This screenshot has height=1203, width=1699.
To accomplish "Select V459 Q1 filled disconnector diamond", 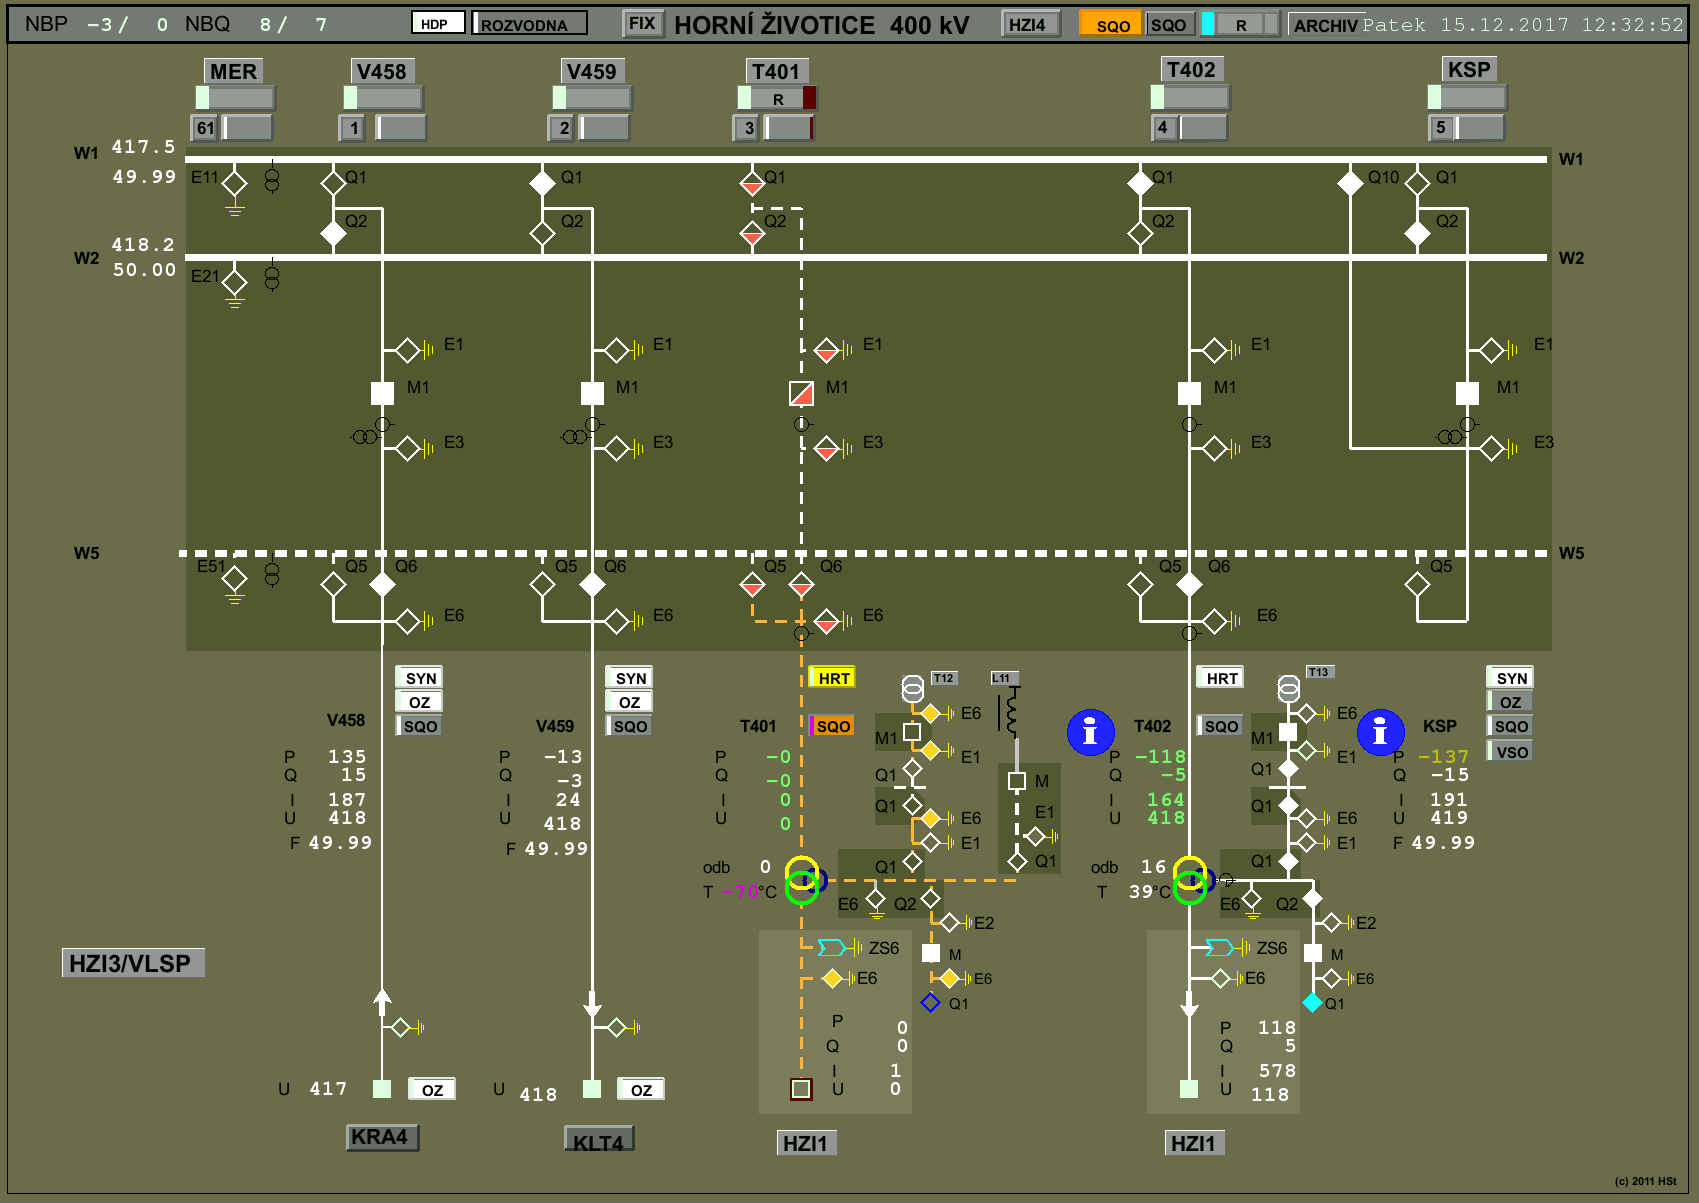I will [x=542, y=183].
